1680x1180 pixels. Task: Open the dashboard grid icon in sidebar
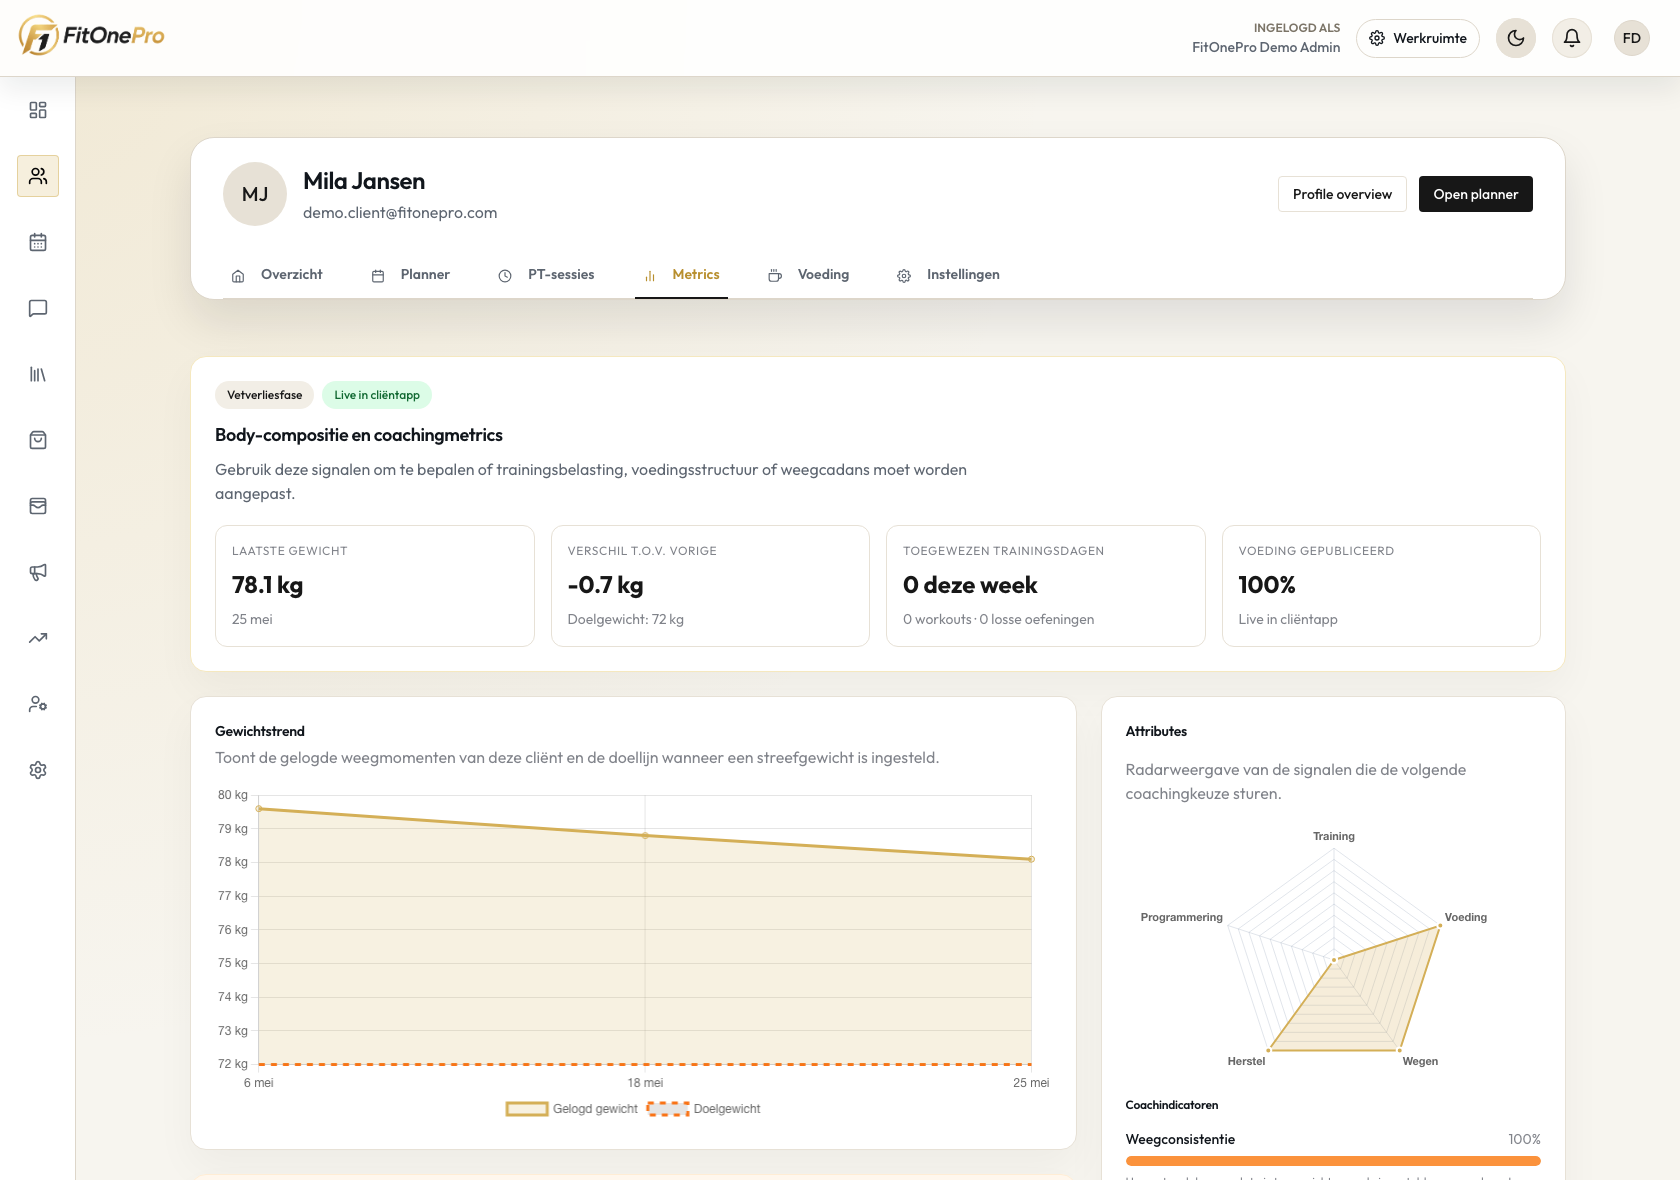click(x=38, y=110)
